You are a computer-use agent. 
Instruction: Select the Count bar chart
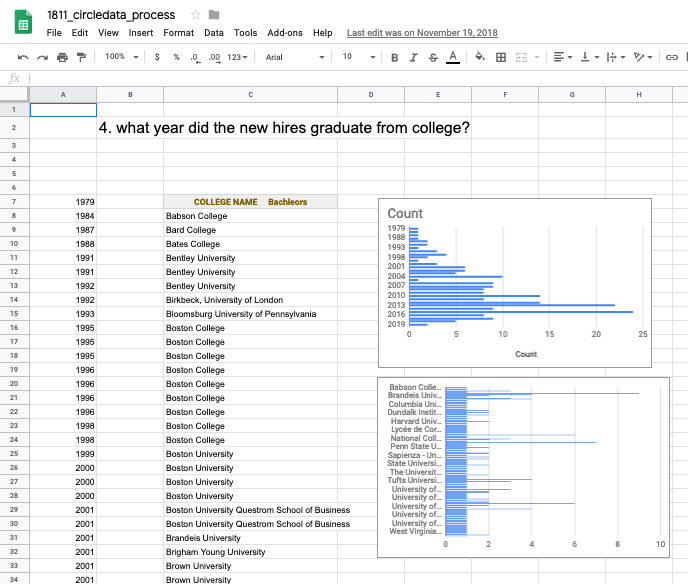515,283
